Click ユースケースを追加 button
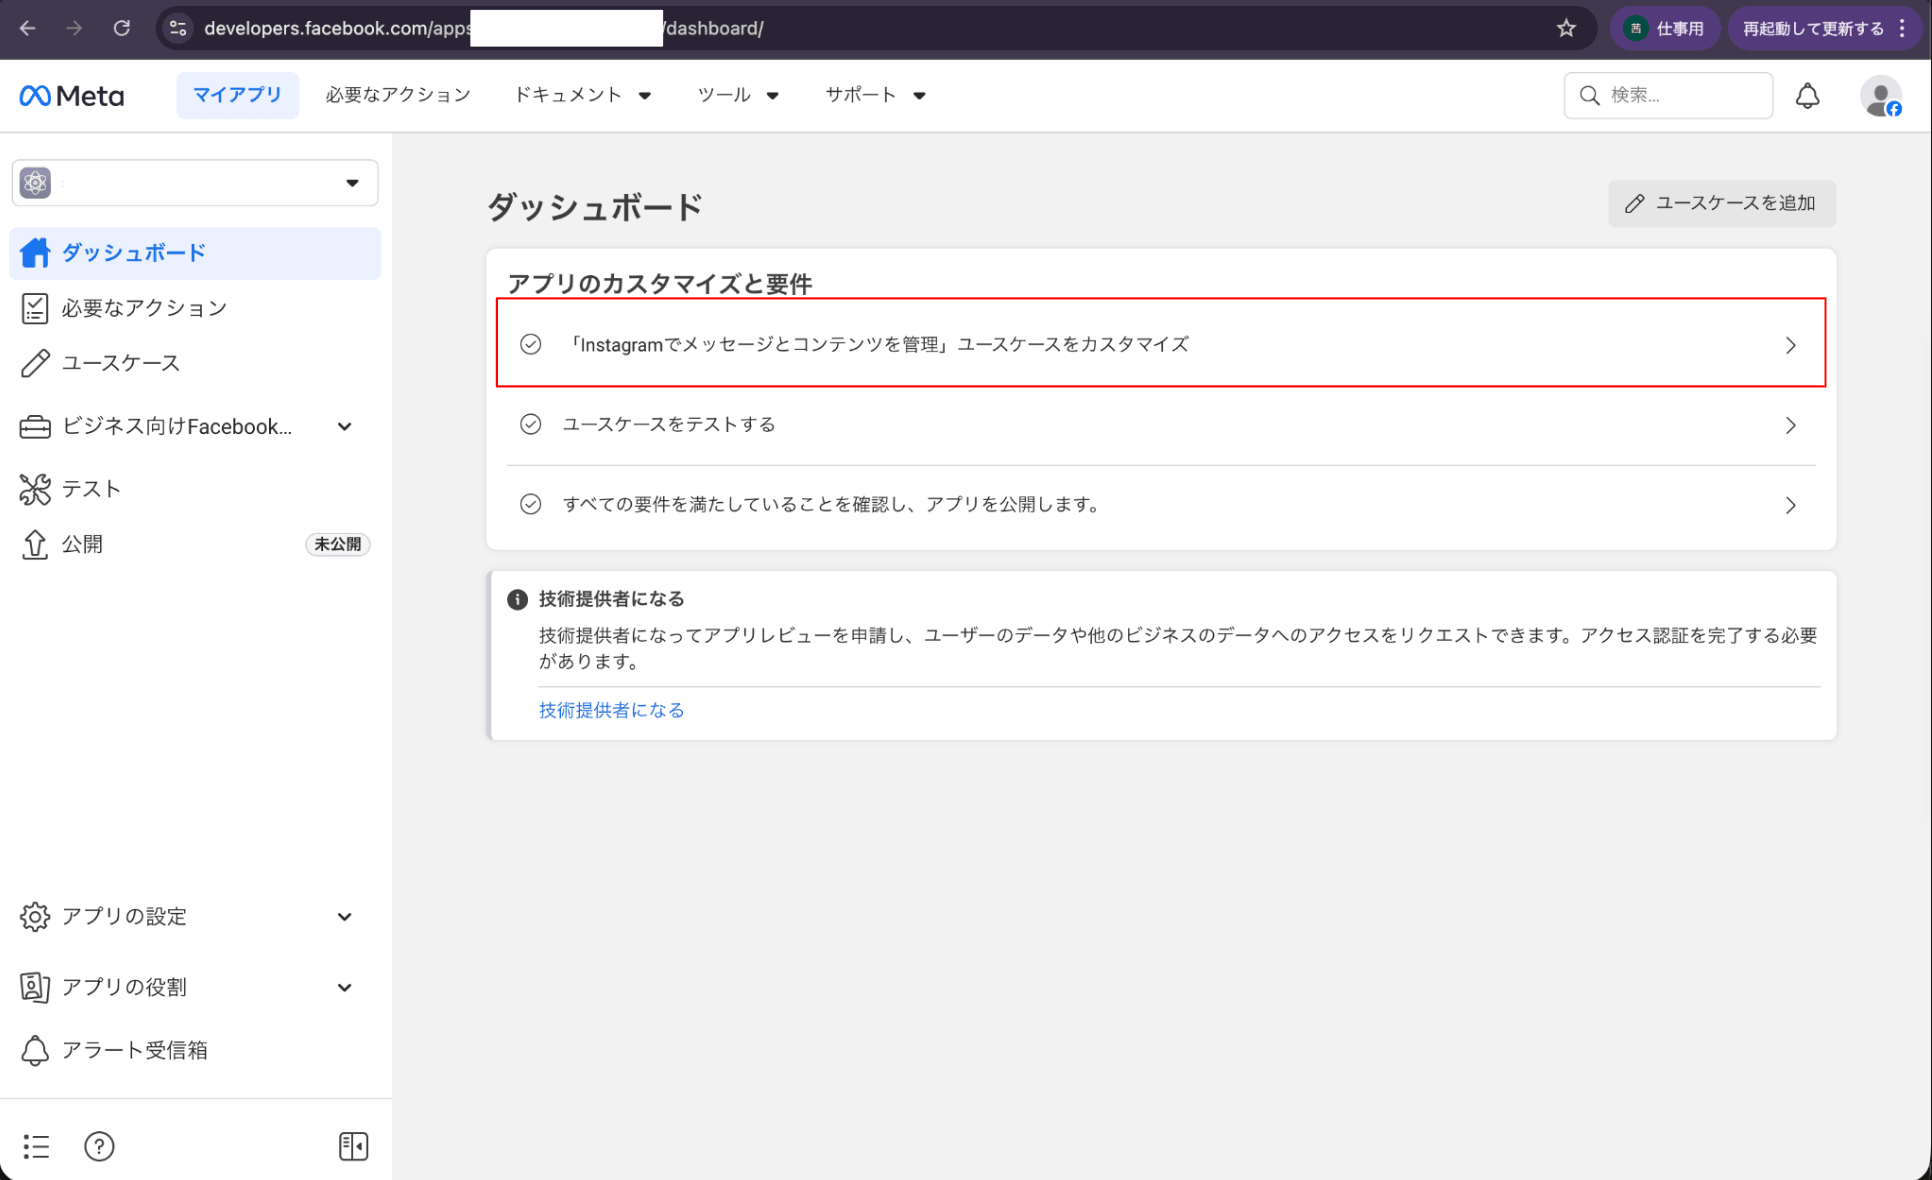The image size is (1932, 1180). (x=1721, y=203)
